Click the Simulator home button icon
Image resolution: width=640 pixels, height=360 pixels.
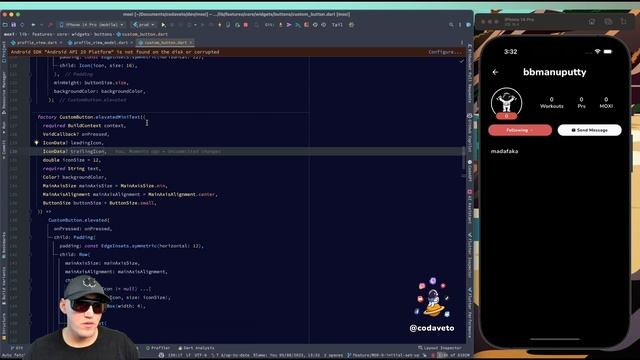point(592,21)
